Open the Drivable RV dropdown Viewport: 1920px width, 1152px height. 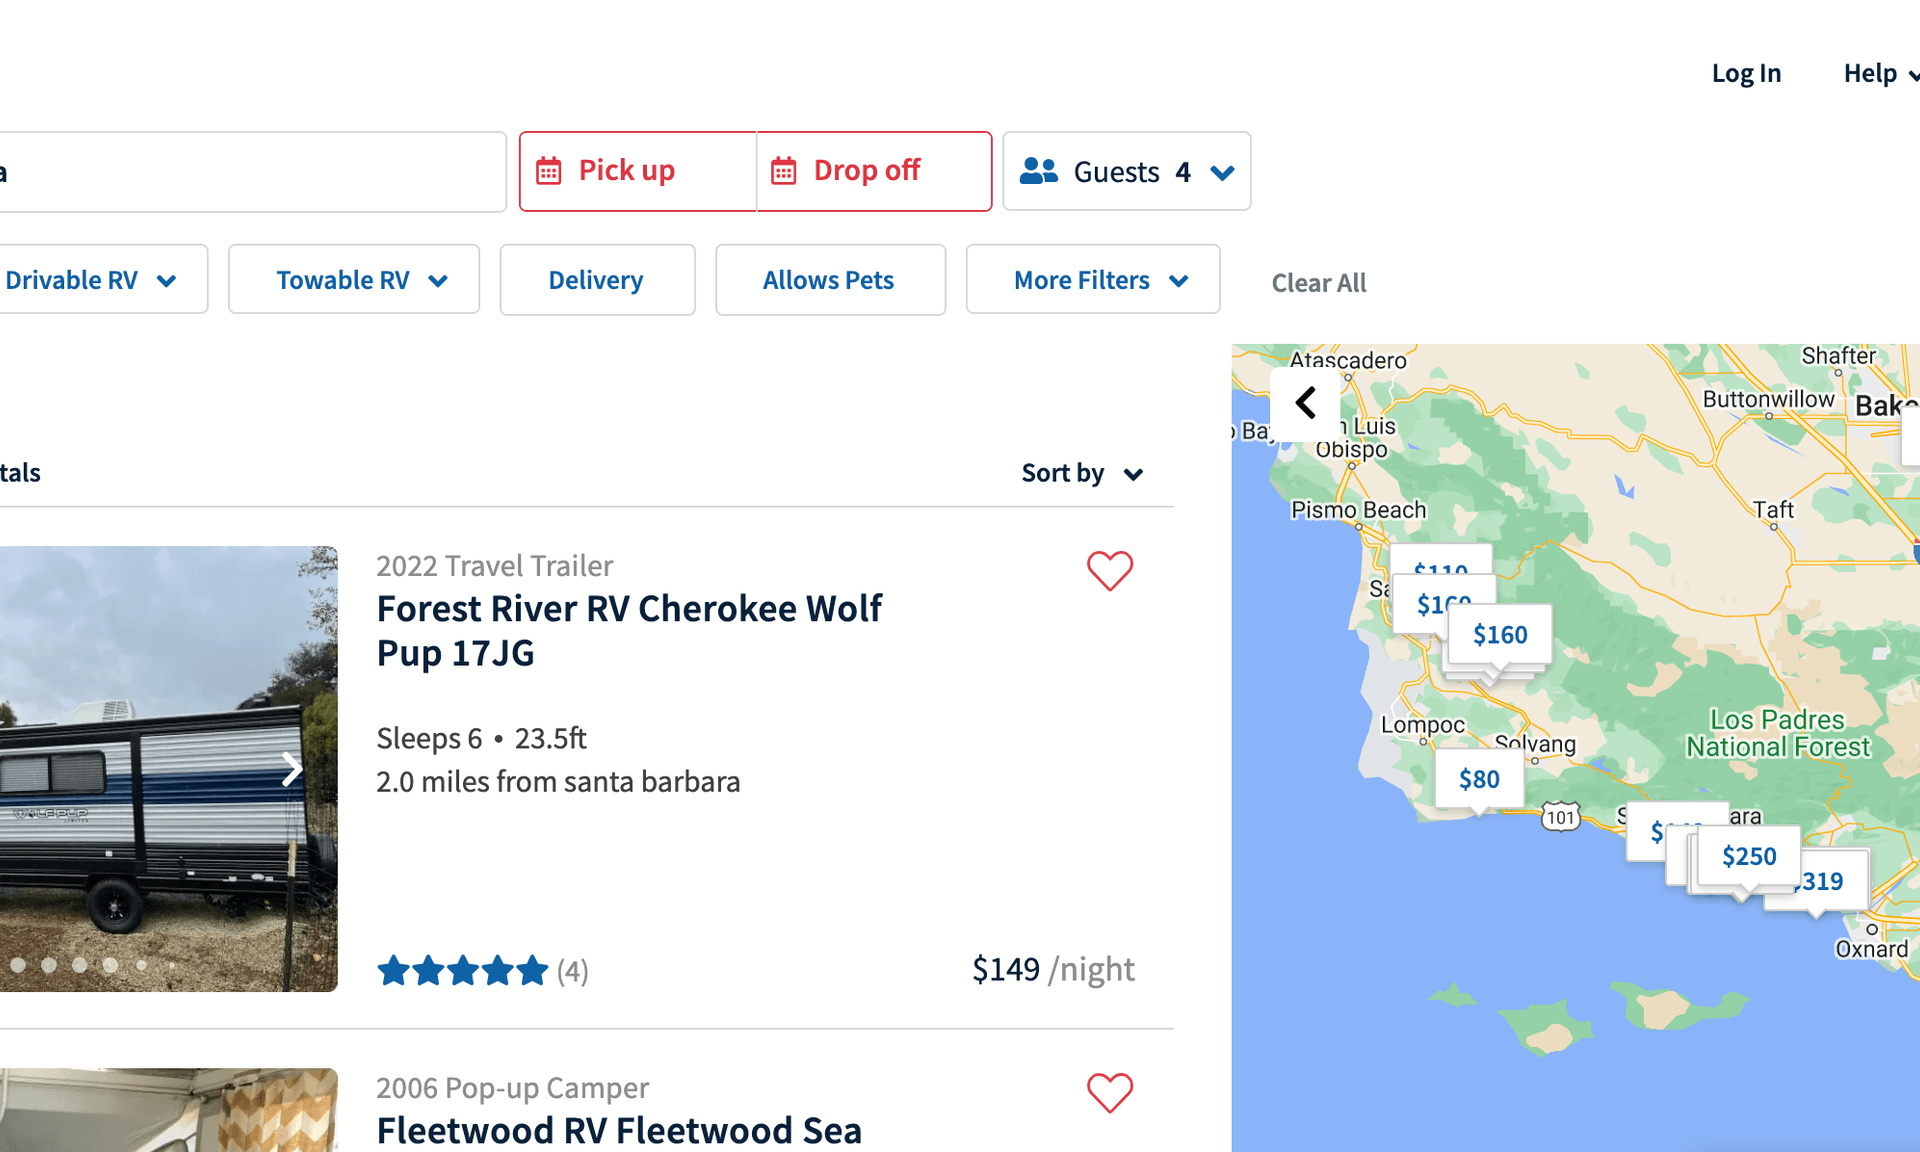pos(90,280)
